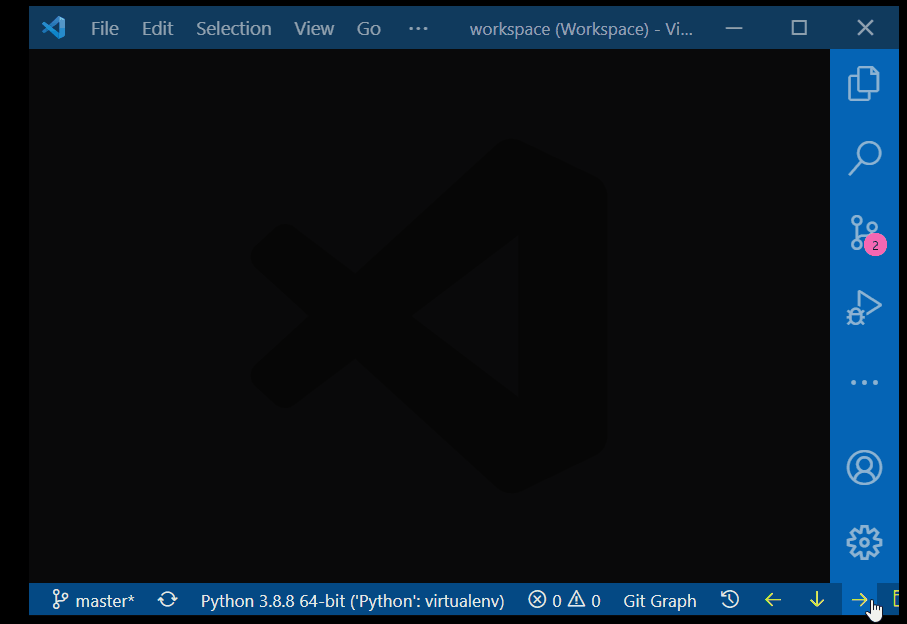Screen dimensions: 907x624
Task: Close the VS Code window
Action: (x=865, y=28)
